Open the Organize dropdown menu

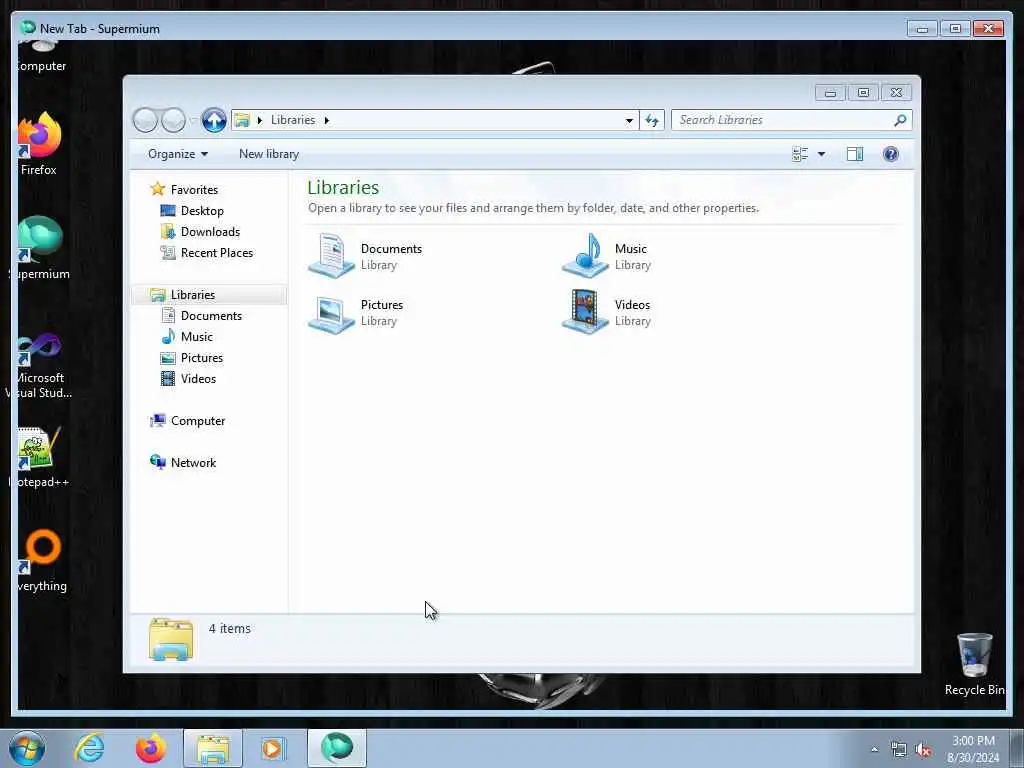[178, 154]
